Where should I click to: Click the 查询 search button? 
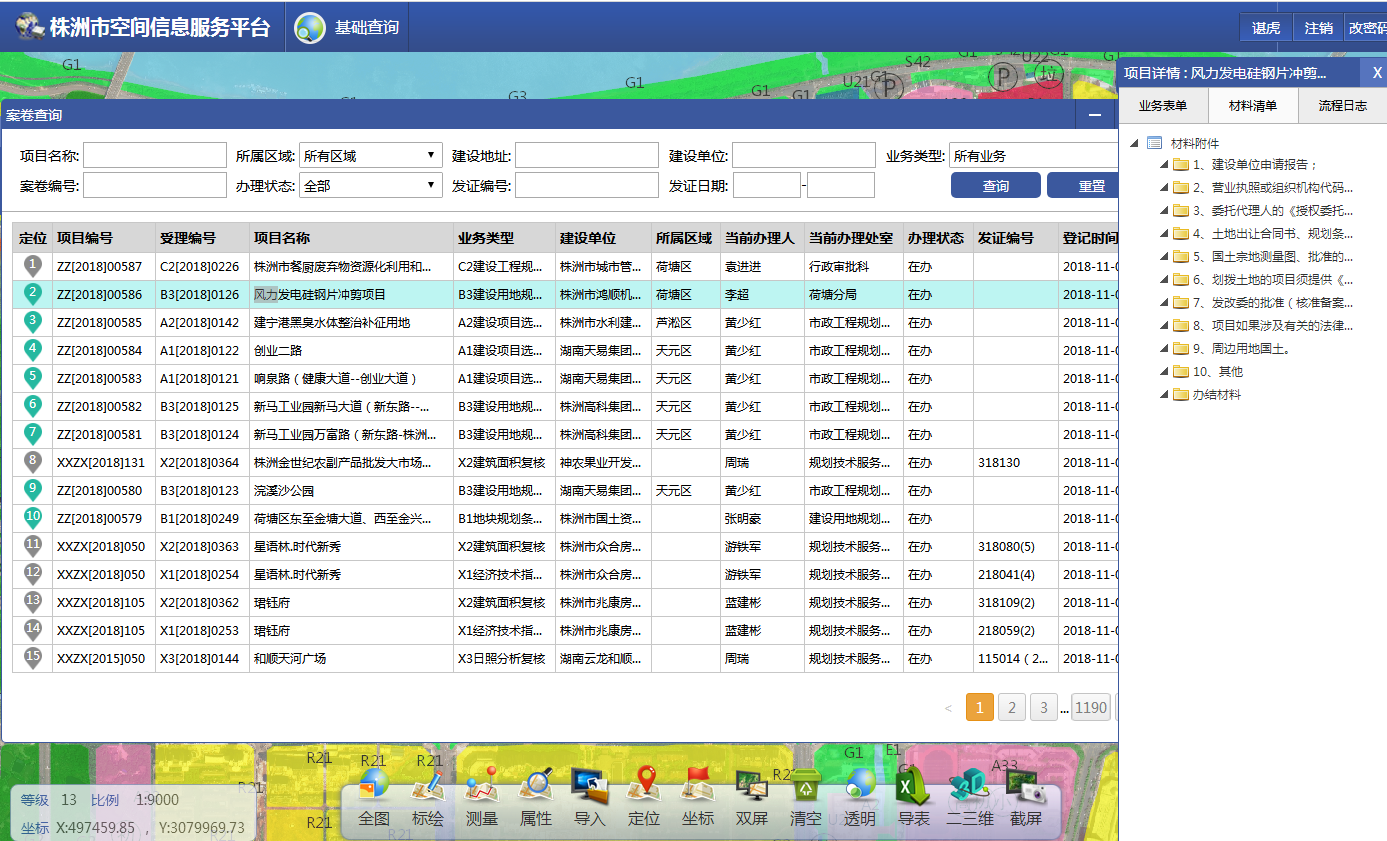pos(995,186)
